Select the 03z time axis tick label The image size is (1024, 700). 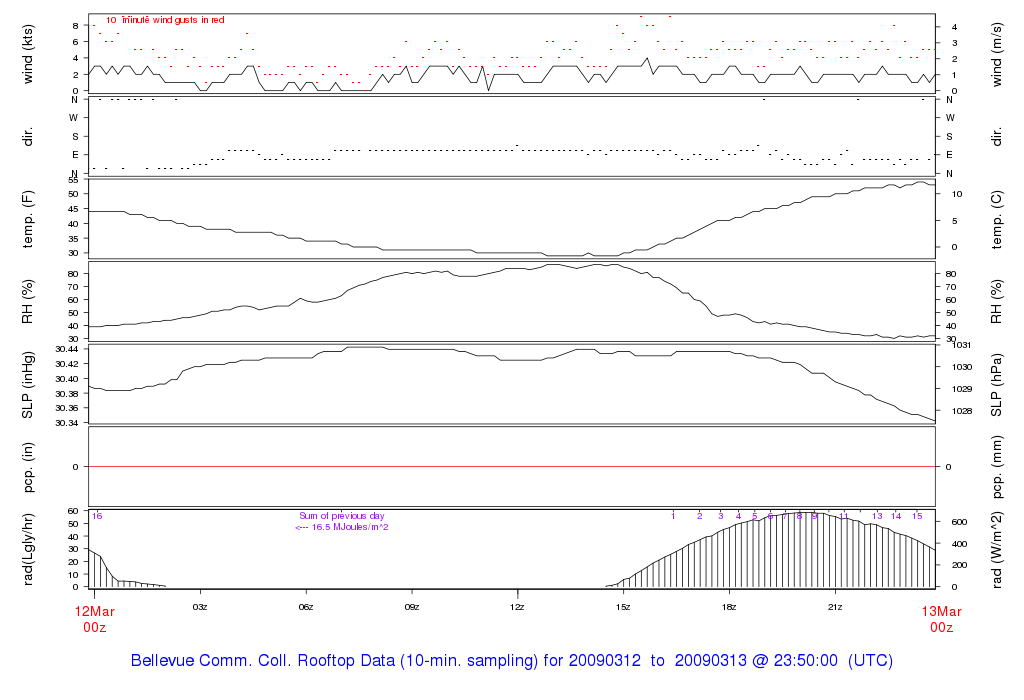coord(200,607)
